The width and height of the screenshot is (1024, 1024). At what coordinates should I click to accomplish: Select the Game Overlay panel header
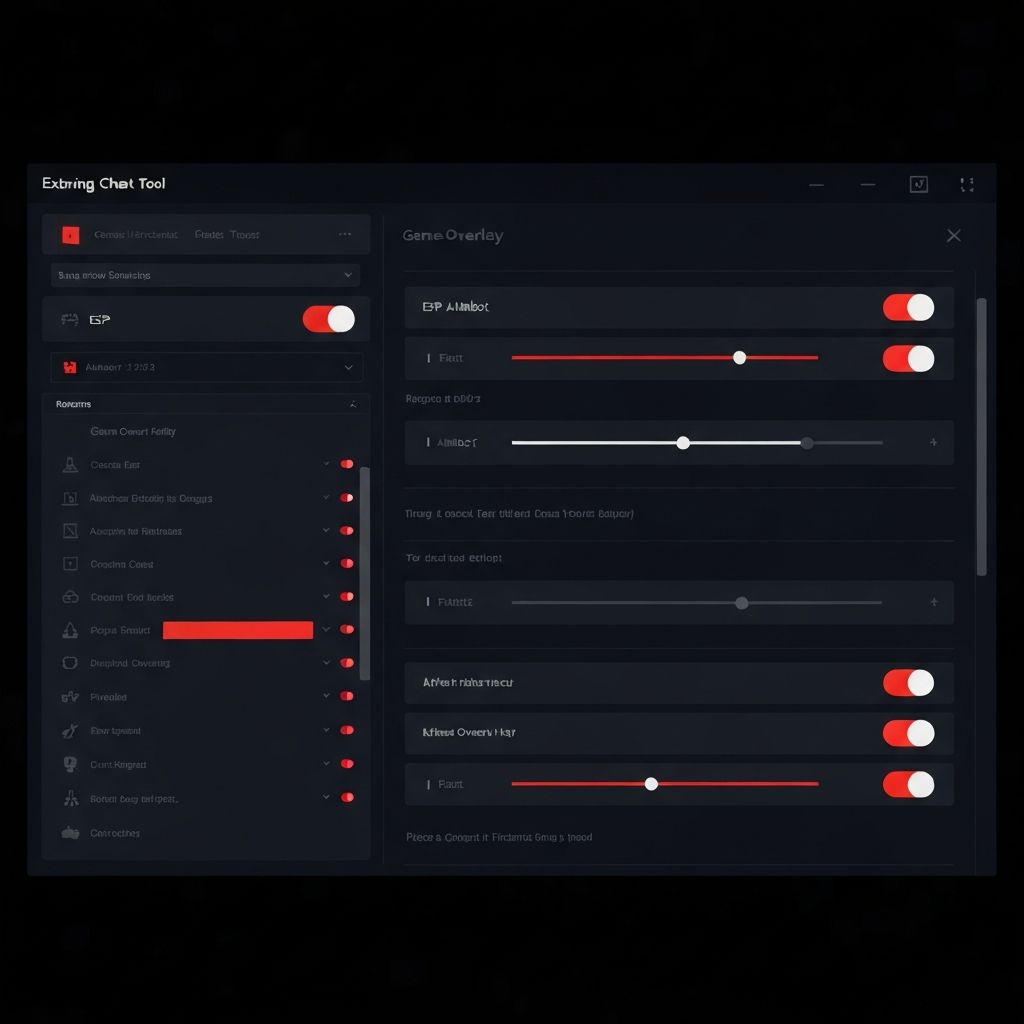[452, 235]
